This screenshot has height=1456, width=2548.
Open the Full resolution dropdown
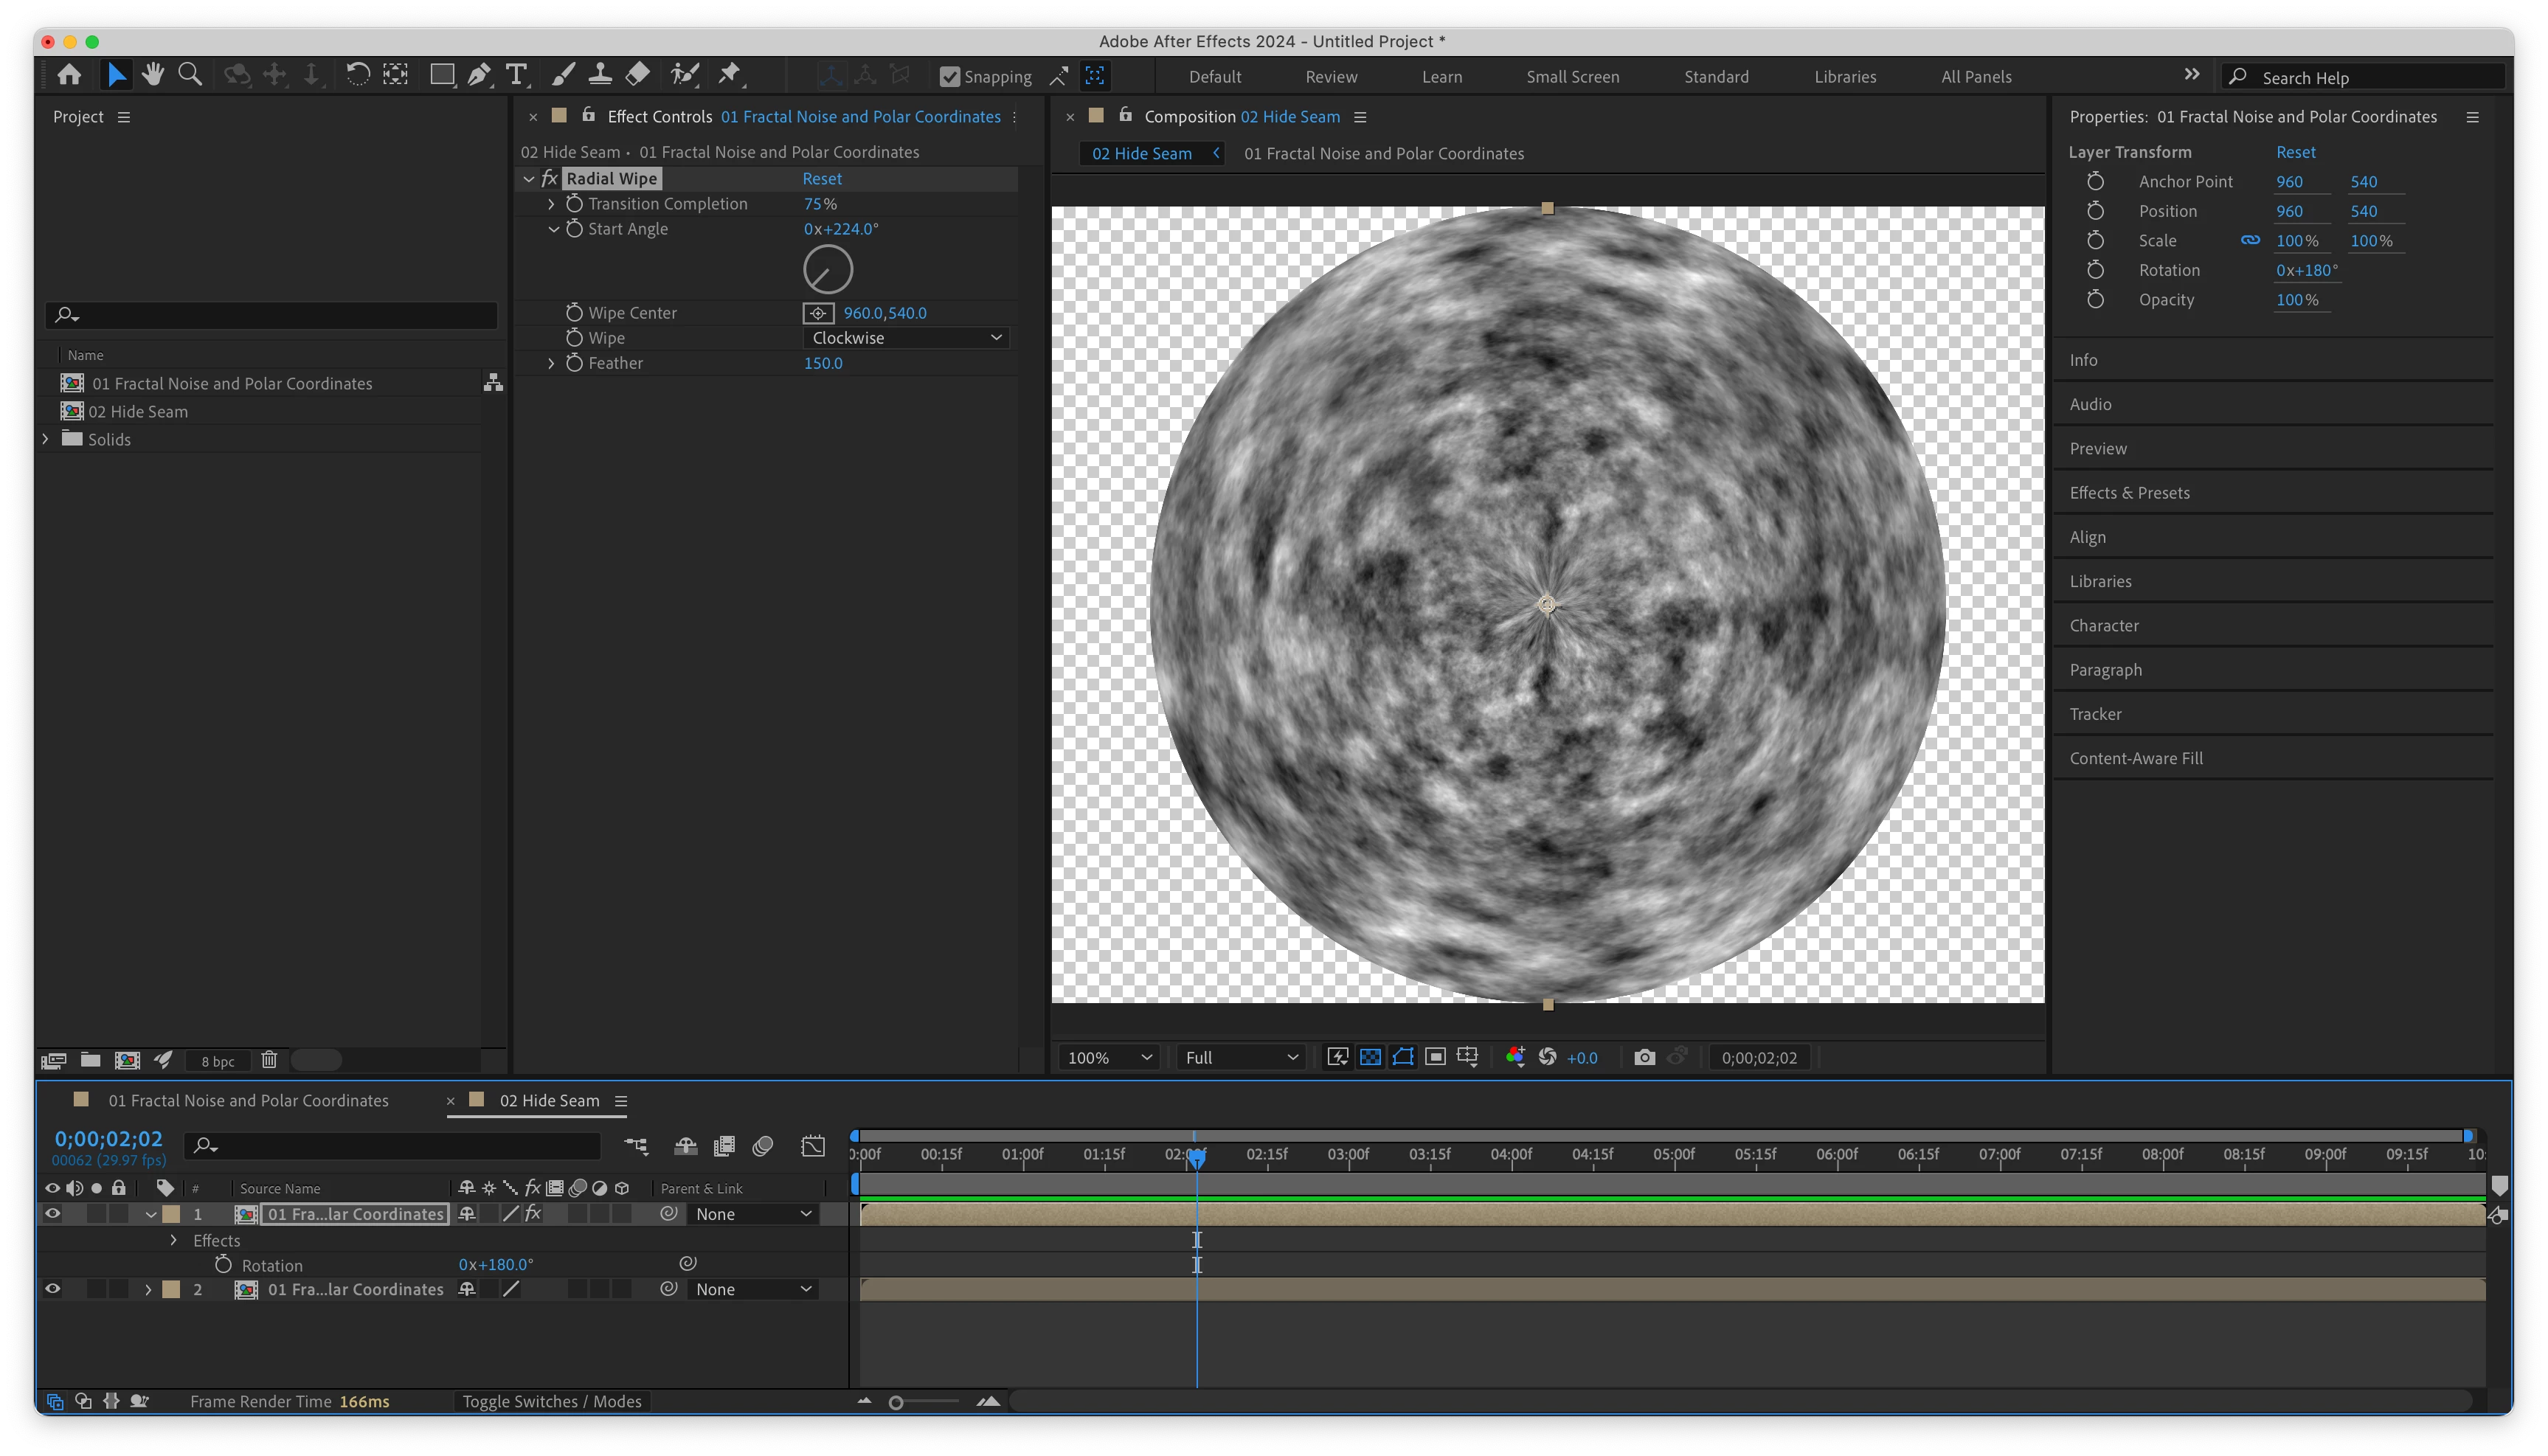[1240, 1057]
